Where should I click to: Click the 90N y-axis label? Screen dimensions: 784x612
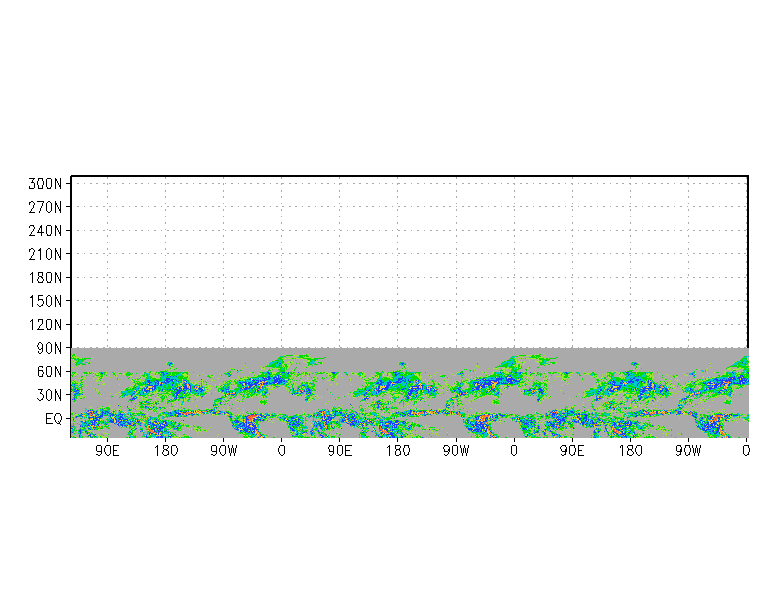pyautogui.click(x=50, y=348)
